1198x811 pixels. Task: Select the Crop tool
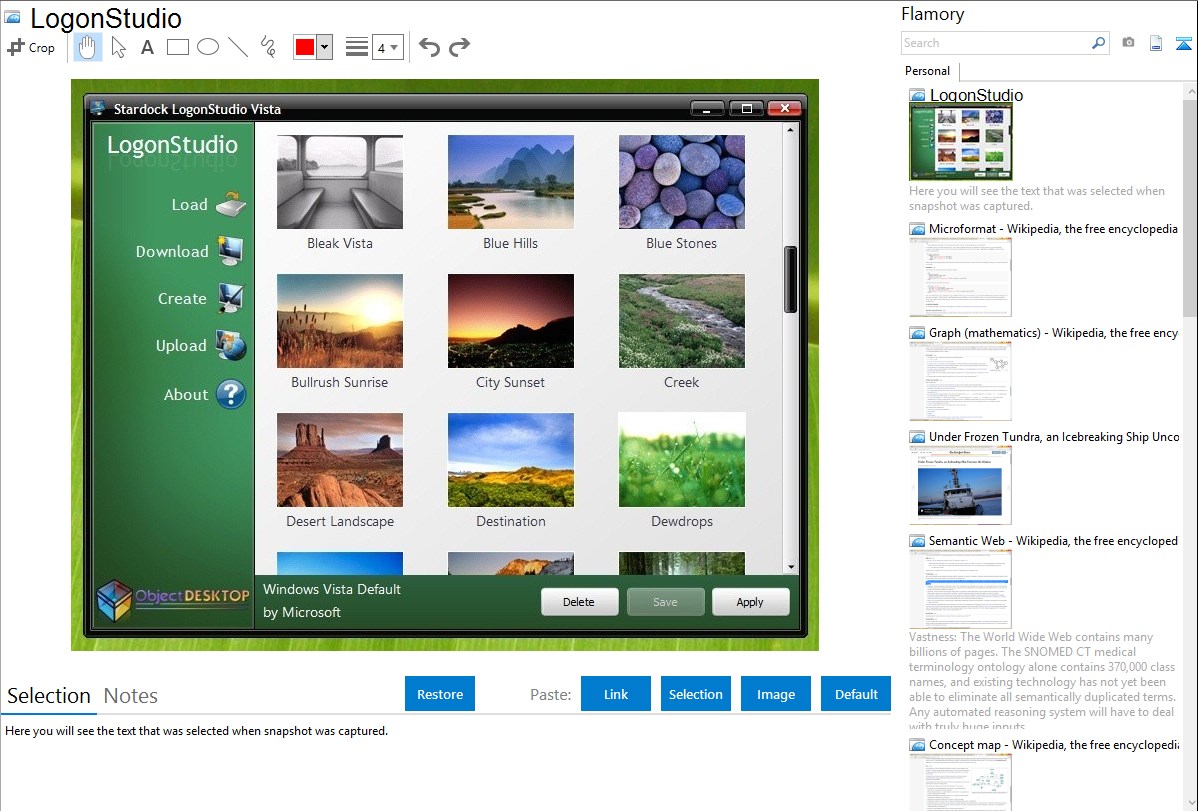coord(31,47)
